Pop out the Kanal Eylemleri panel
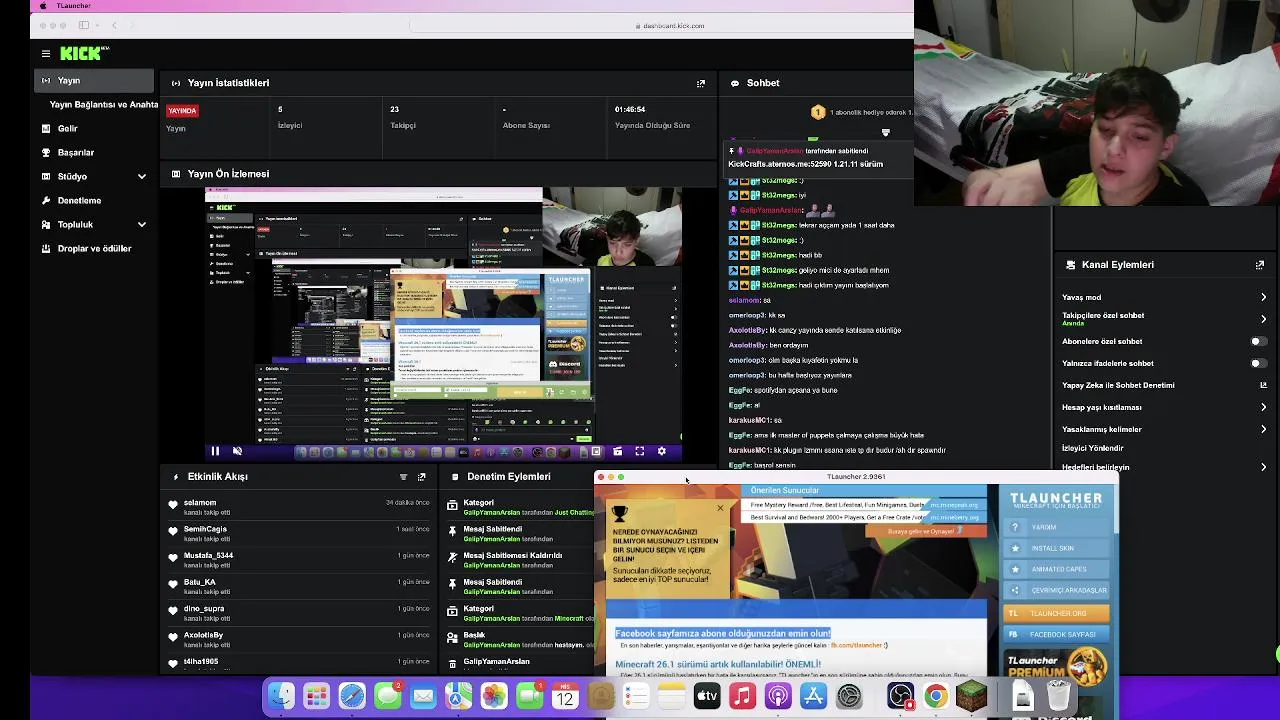This screenshot has width=1280, height=720. click(x=1259, y=265)
